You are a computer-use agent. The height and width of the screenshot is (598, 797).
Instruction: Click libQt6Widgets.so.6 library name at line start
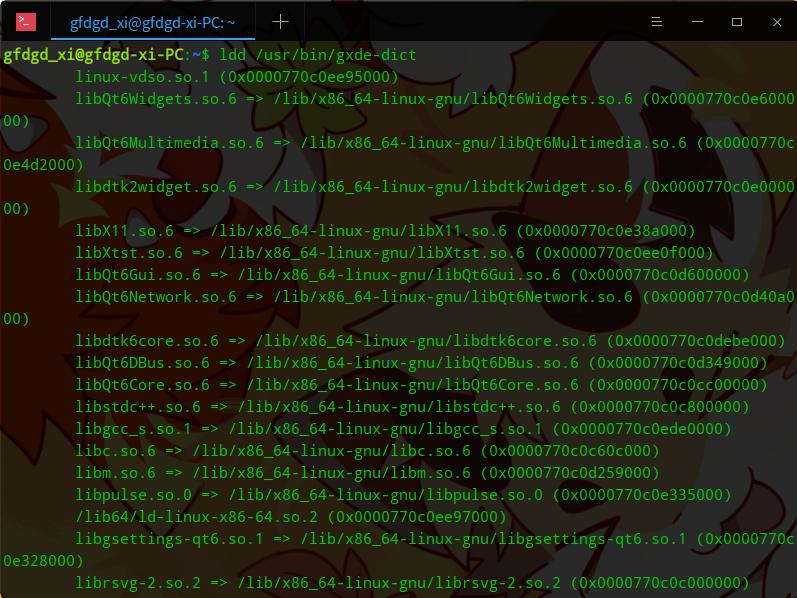pos(156,99)
